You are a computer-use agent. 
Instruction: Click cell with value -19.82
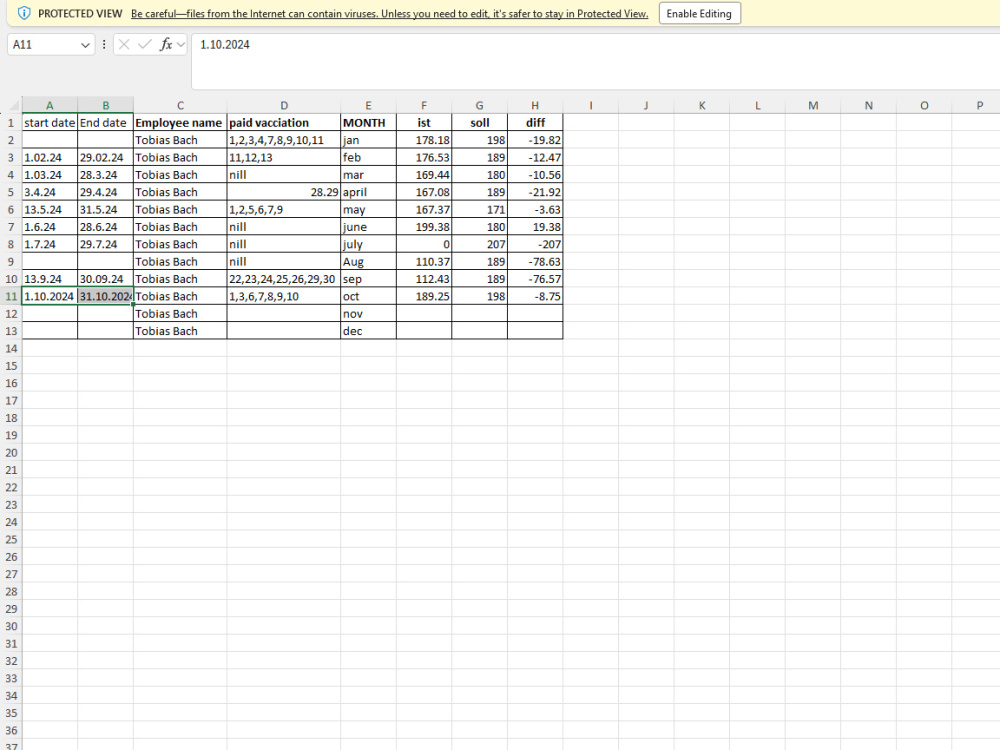click(535, 140)
